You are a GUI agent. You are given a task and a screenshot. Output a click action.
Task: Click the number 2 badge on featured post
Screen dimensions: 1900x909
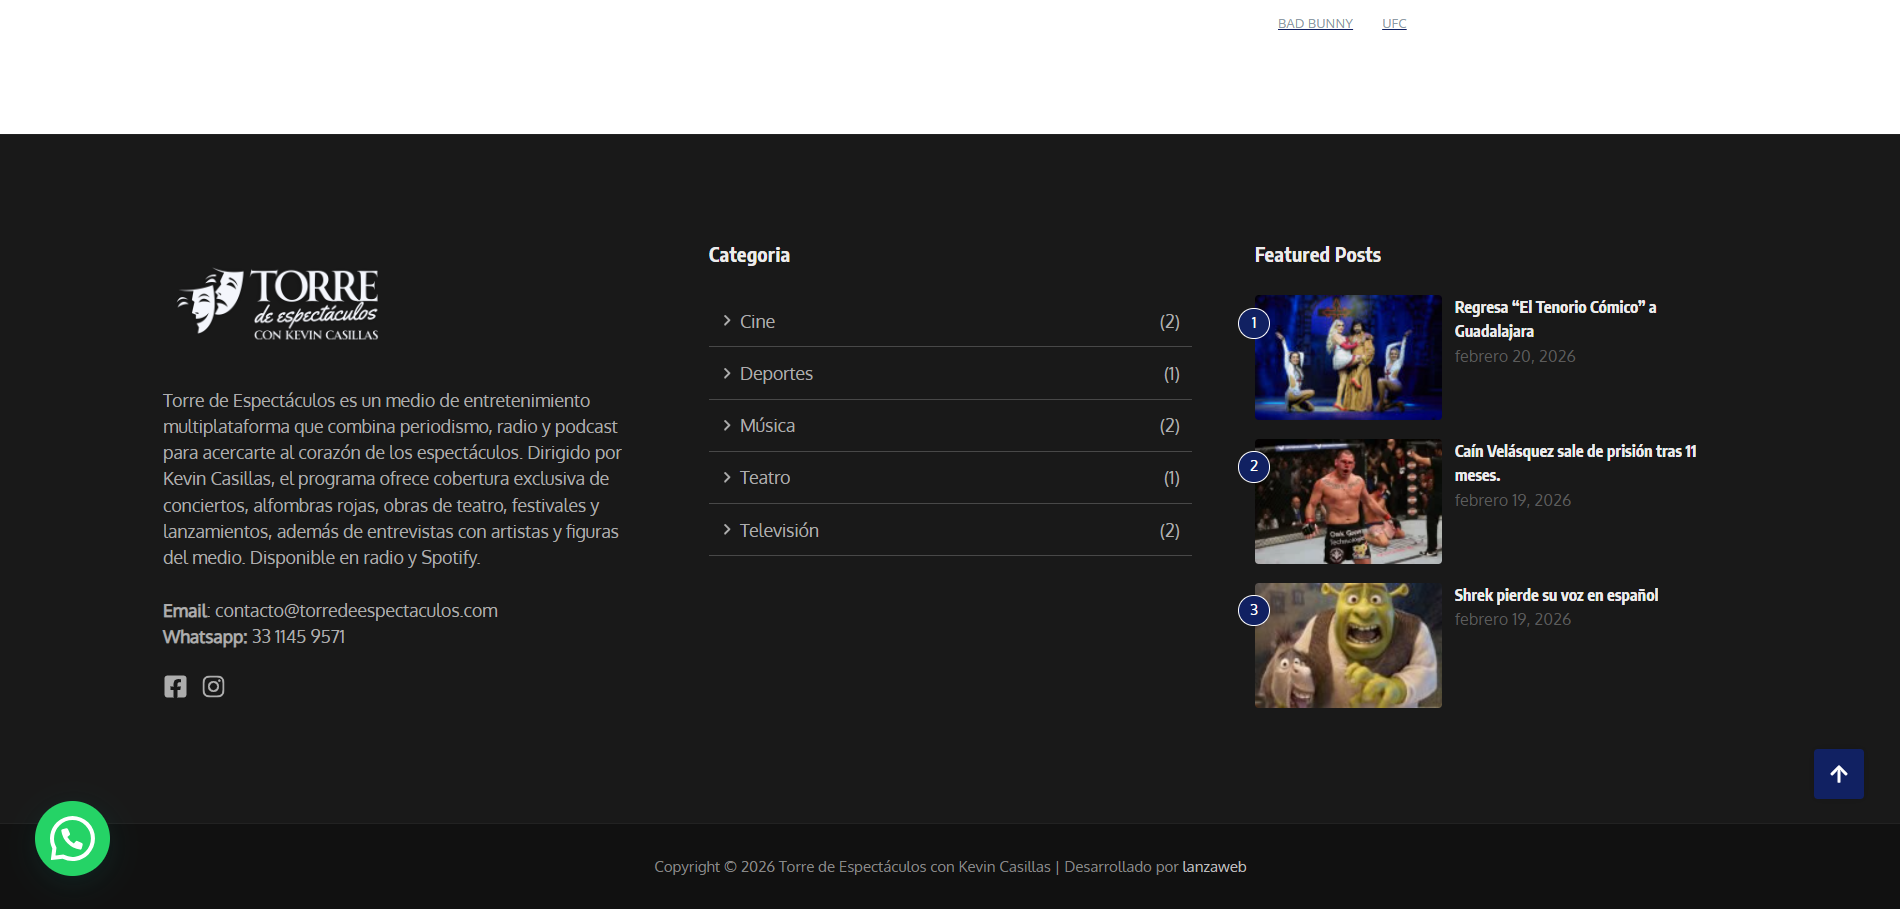point(1253,467)
